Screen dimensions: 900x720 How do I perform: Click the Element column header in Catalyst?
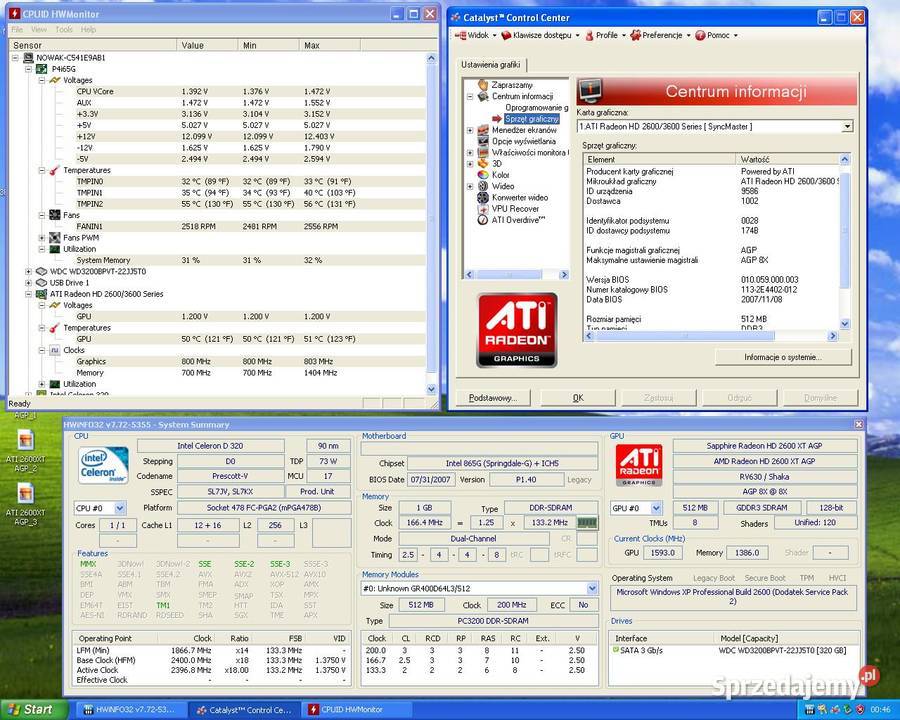[660, 159]
